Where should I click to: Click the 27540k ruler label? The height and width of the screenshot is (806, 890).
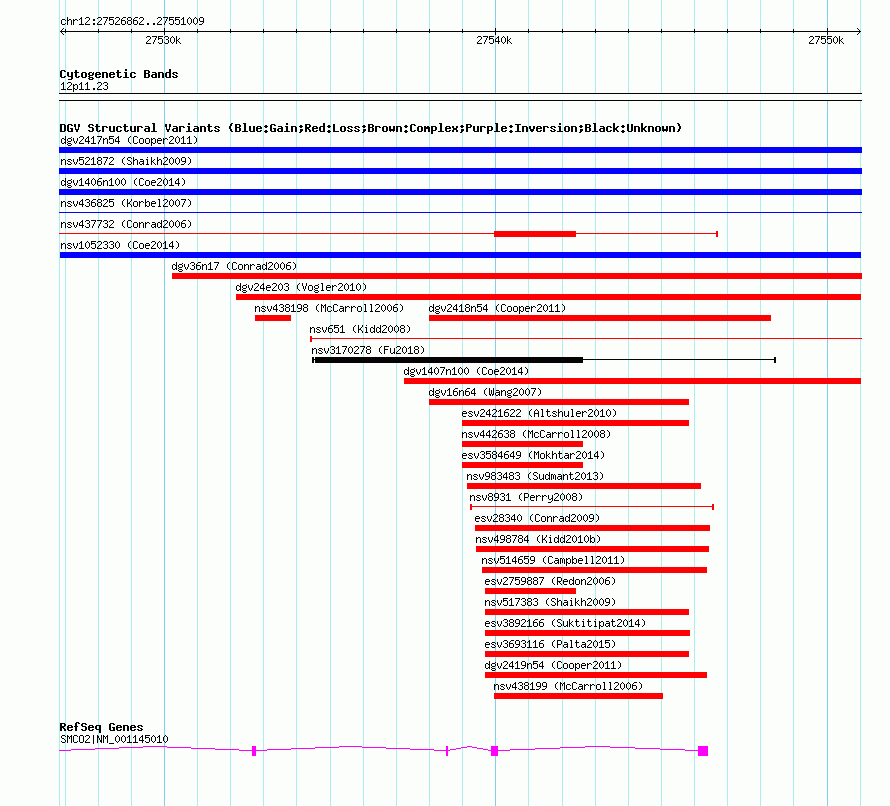click(x=494, y=40)
